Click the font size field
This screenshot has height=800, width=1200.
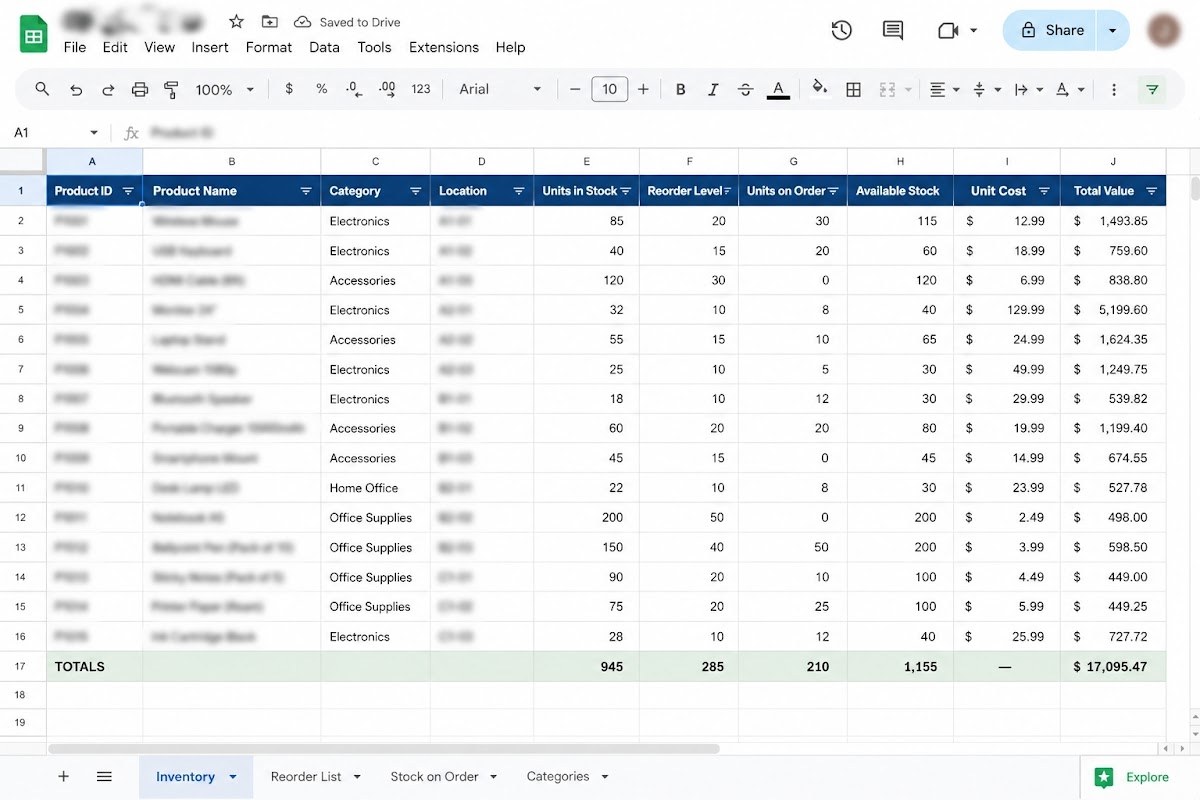(x=609, y=89)
